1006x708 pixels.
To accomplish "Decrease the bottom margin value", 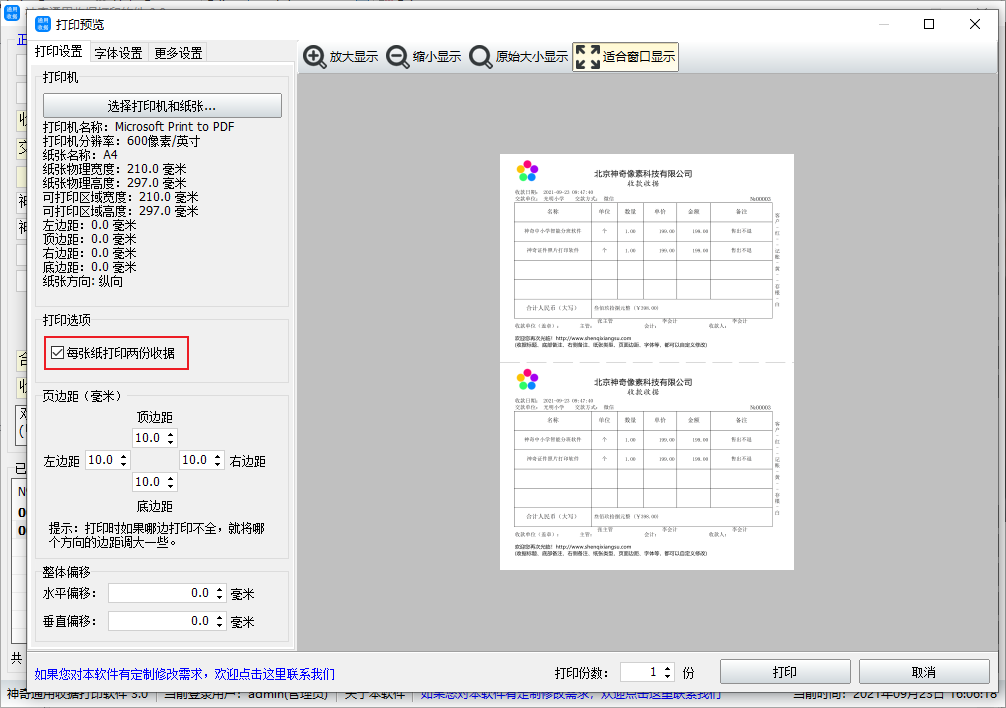I will pyautogui.click(x=171, y=487).
